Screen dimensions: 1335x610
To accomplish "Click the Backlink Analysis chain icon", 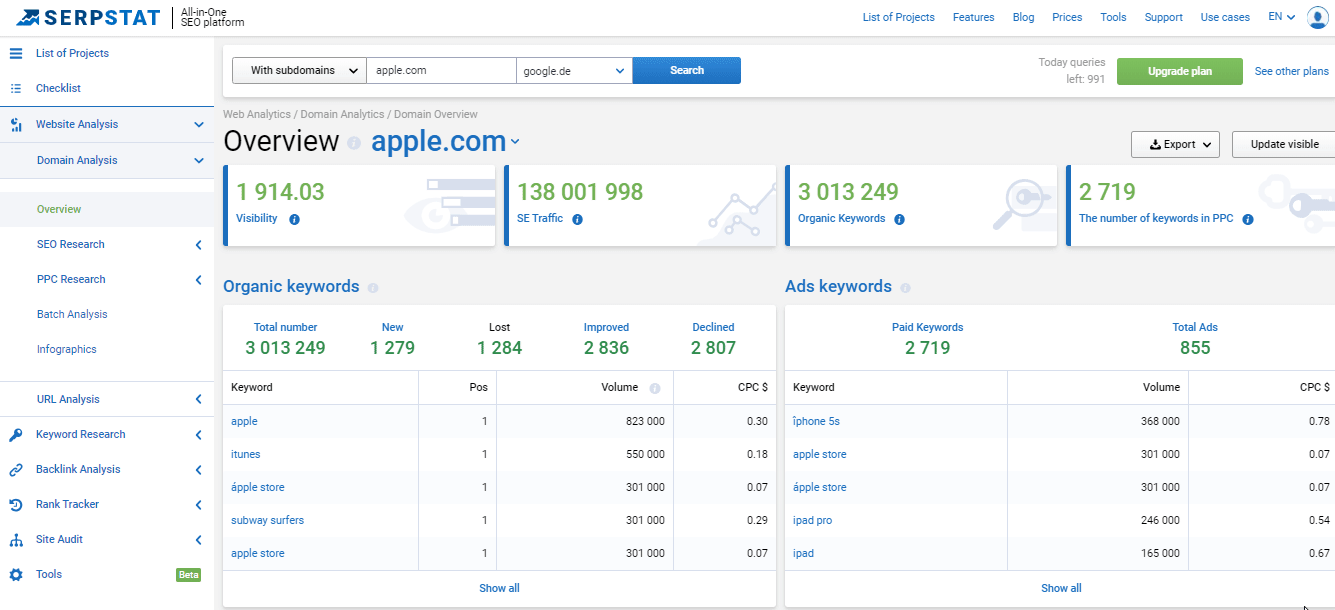I will click(16, 469).
